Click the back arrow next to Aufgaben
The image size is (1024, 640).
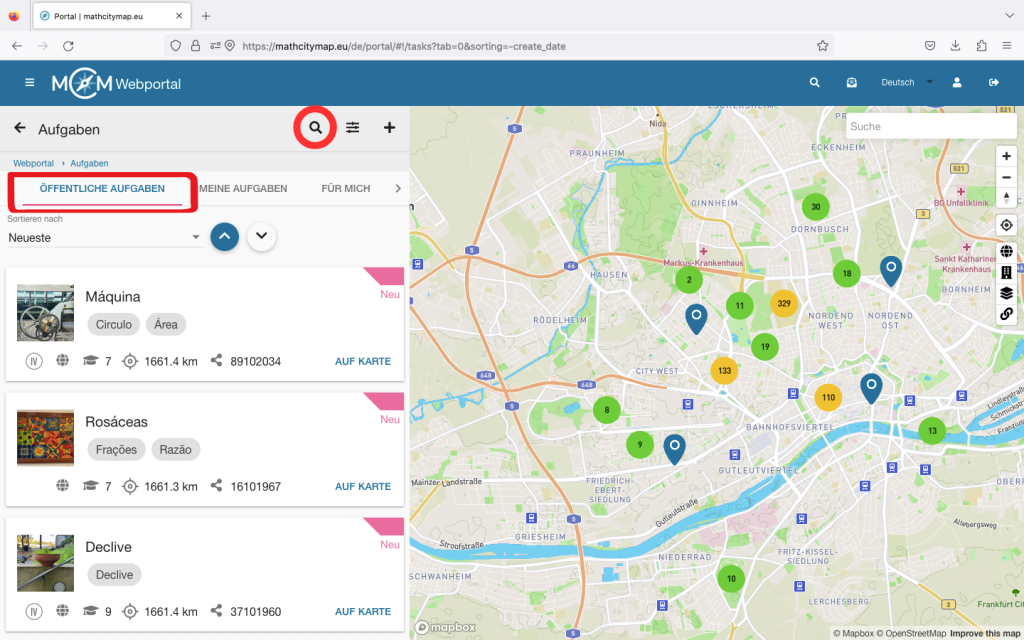[20, 128]
